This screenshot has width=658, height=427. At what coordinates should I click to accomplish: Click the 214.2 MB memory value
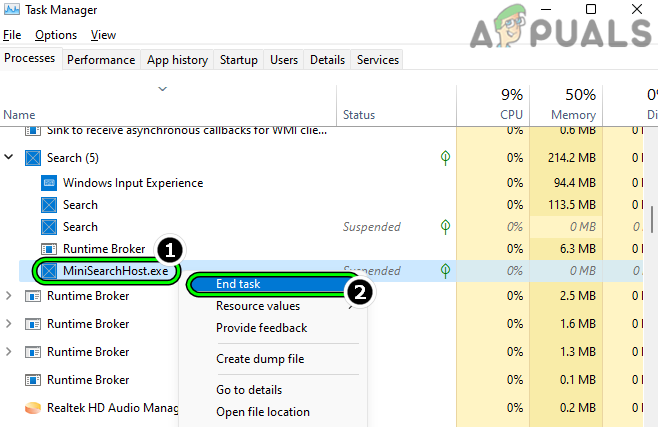(x=572, y=158)
